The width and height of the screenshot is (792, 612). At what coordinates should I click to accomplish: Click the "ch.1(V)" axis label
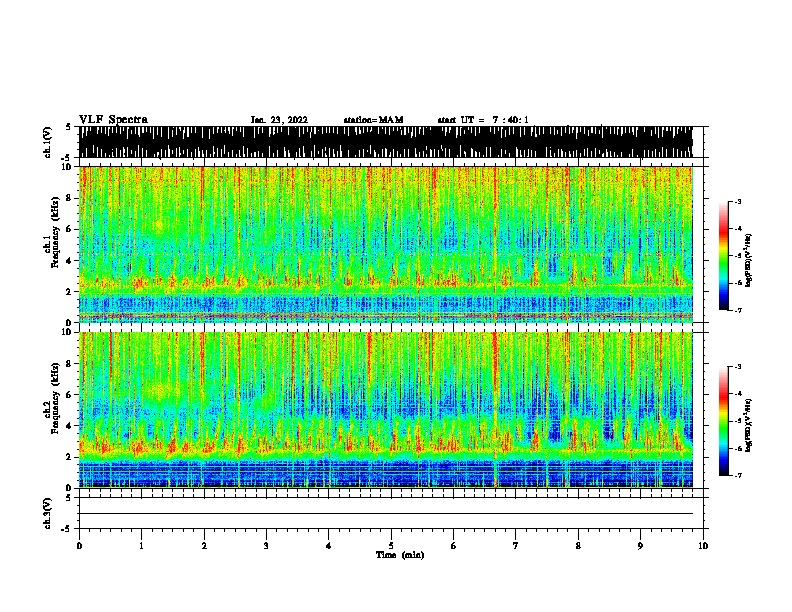point(48,142)
